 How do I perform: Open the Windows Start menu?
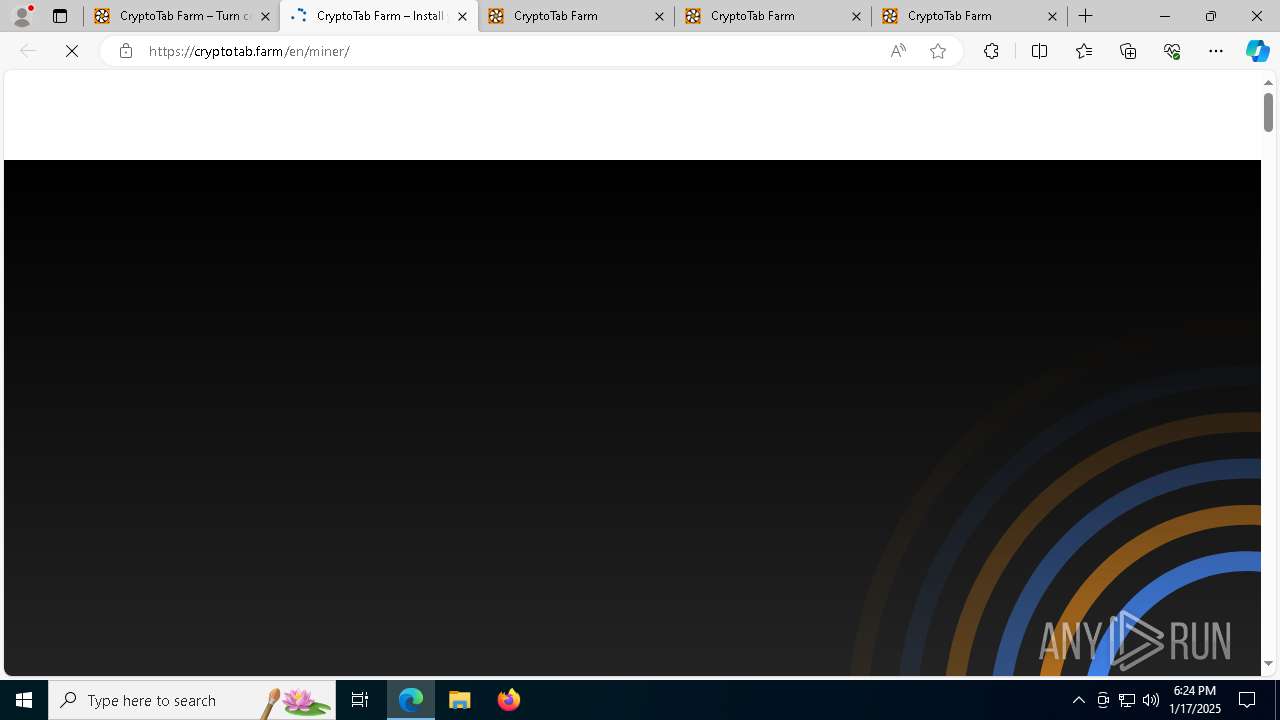tap(24, 700)
